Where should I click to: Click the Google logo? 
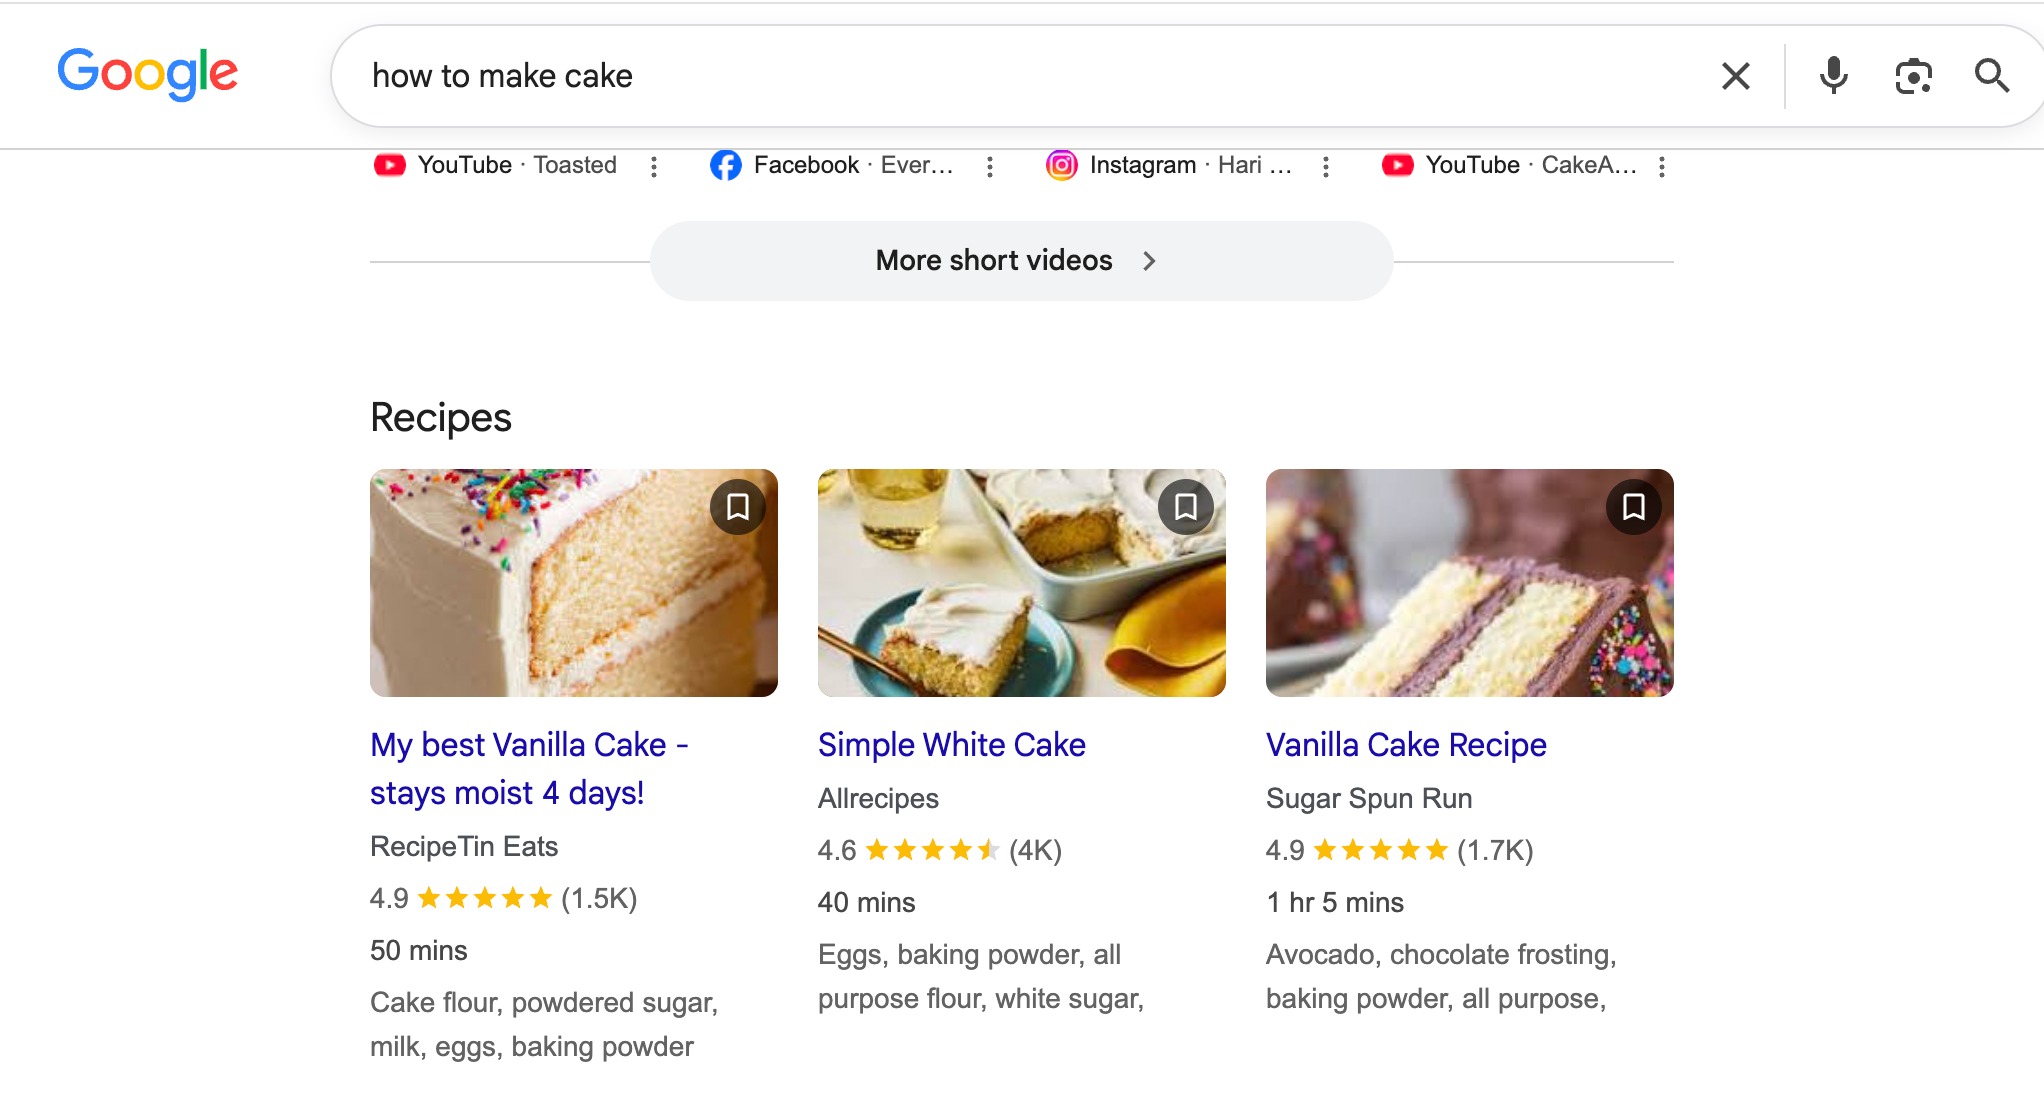[147, 74]
